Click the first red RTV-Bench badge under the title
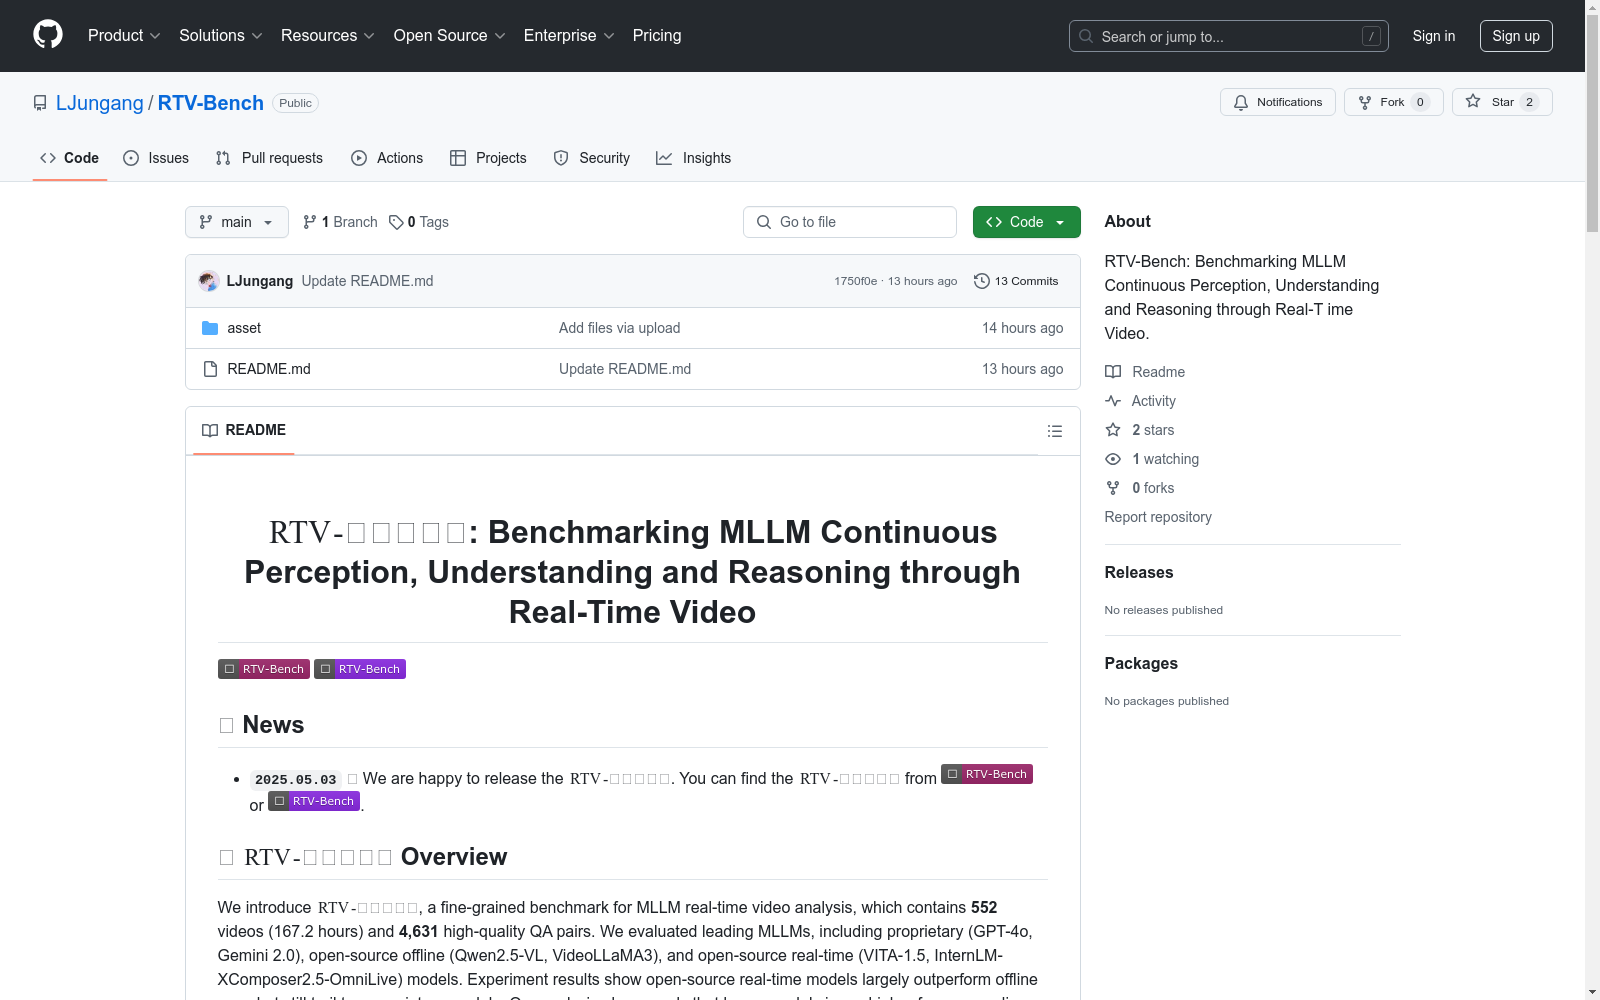 [264, 669]
